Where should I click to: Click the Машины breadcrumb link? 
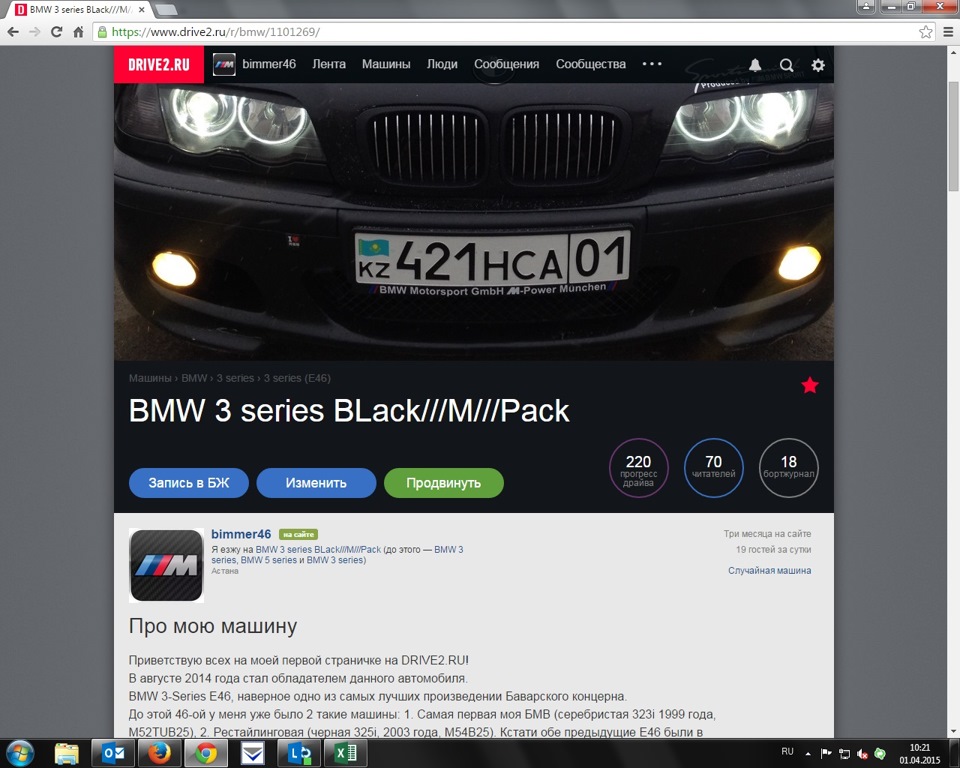coord(150,378)
